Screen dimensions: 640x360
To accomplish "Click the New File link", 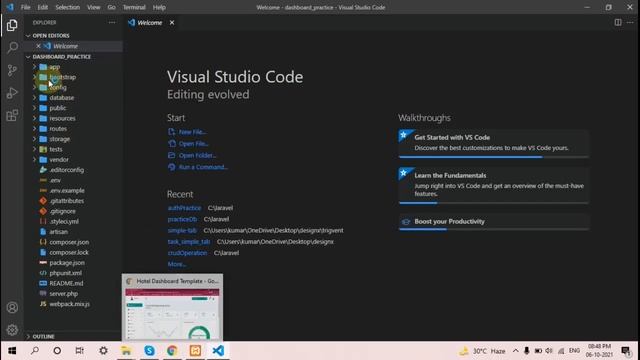I will pos(192,132).
